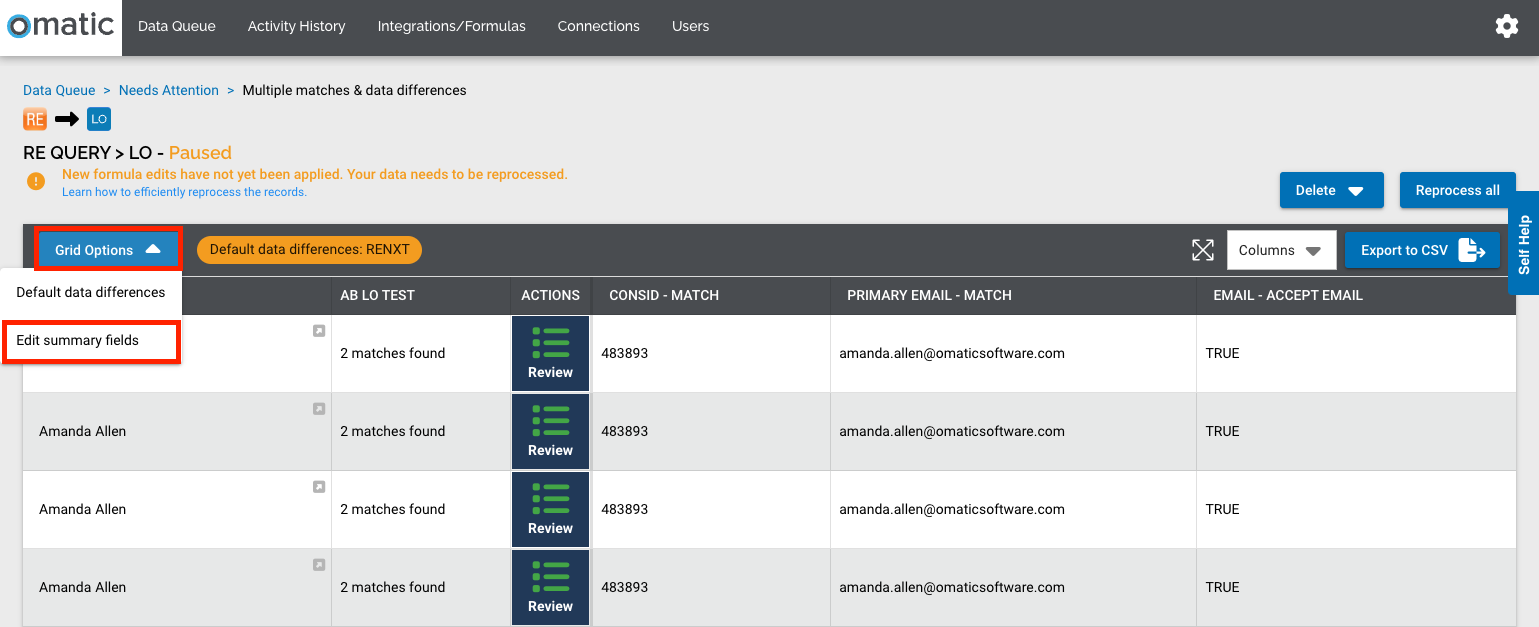Open the Columns dropdown

click(1281, 250)
